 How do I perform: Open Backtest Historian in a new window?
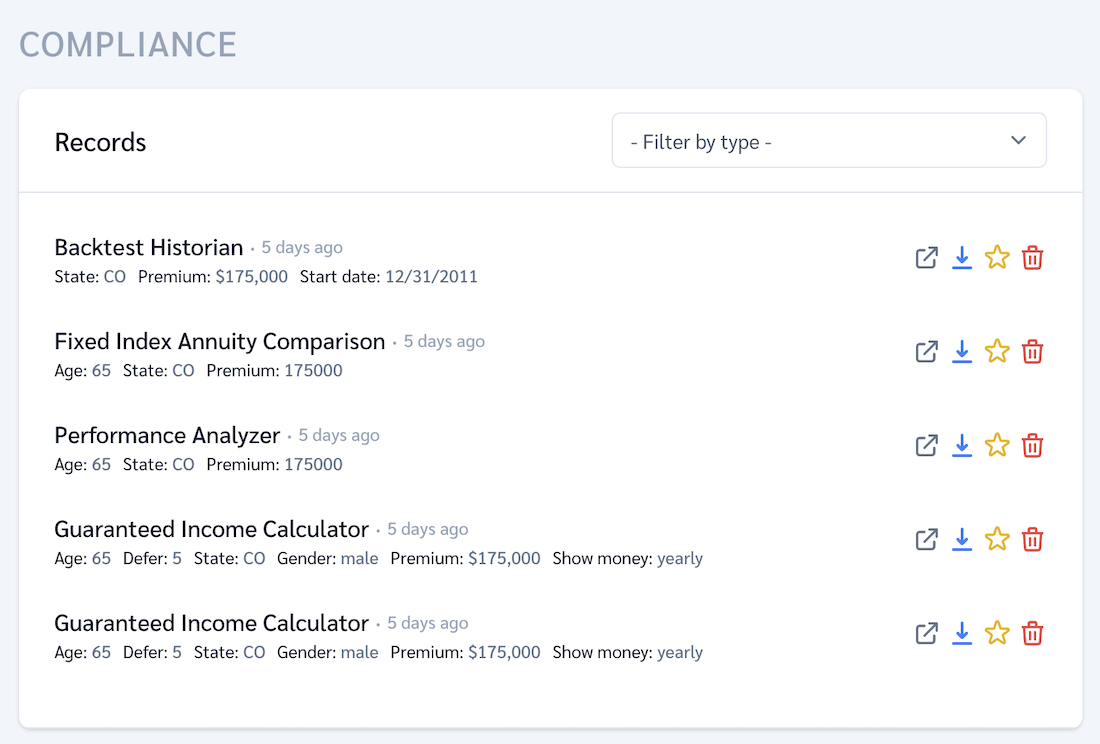point(926,257)
